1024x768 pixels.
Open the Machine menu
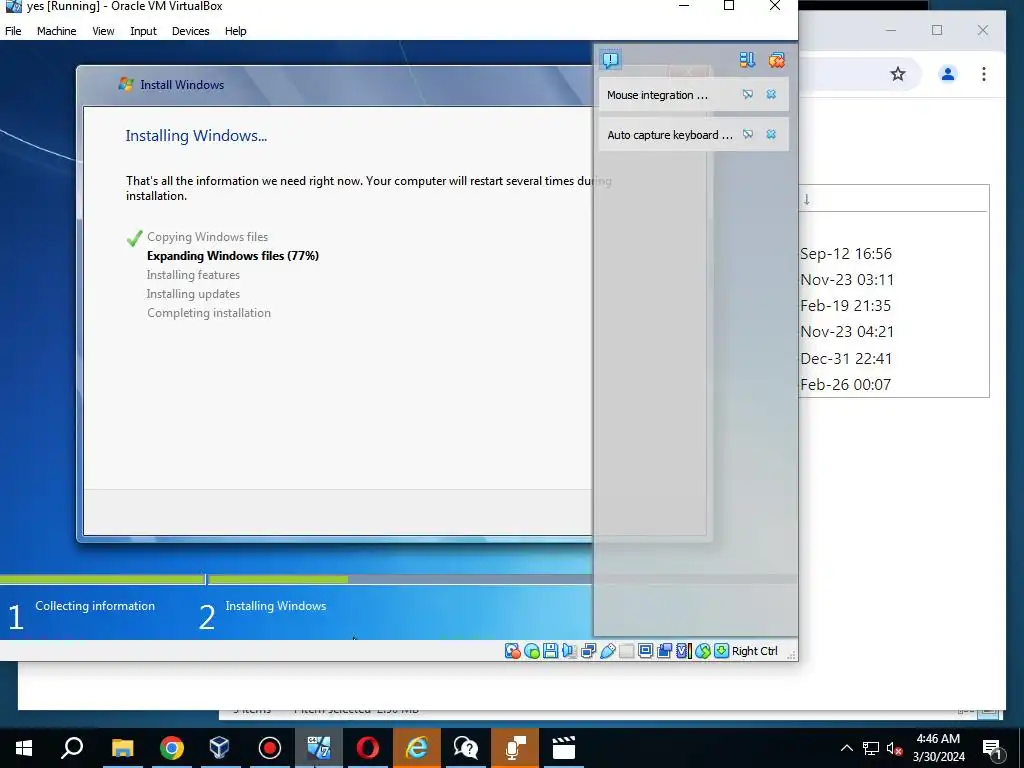click(56, 31)
